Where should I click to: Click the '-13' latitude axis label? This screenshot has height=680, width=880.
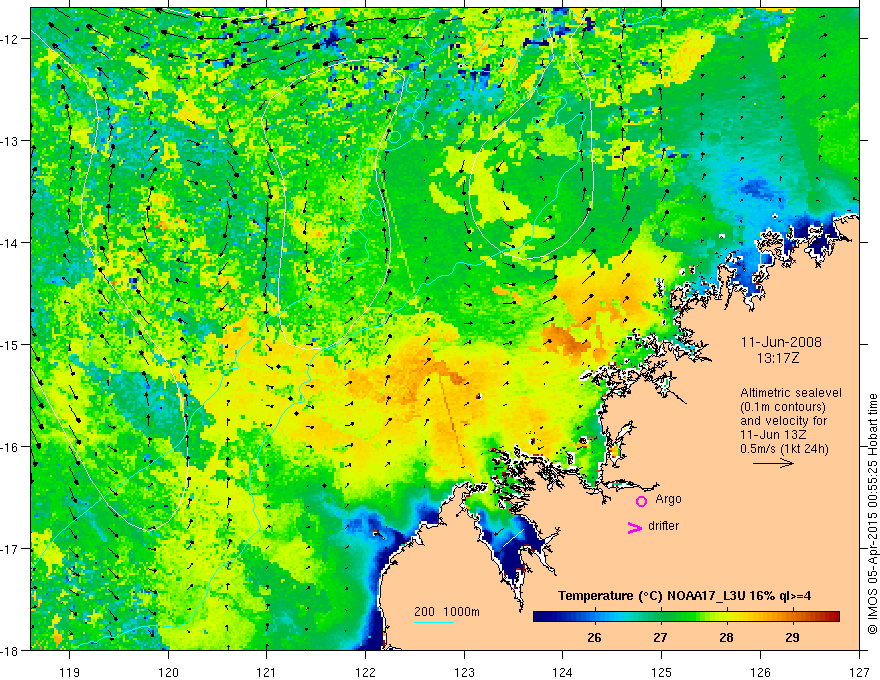pos(10,141)
